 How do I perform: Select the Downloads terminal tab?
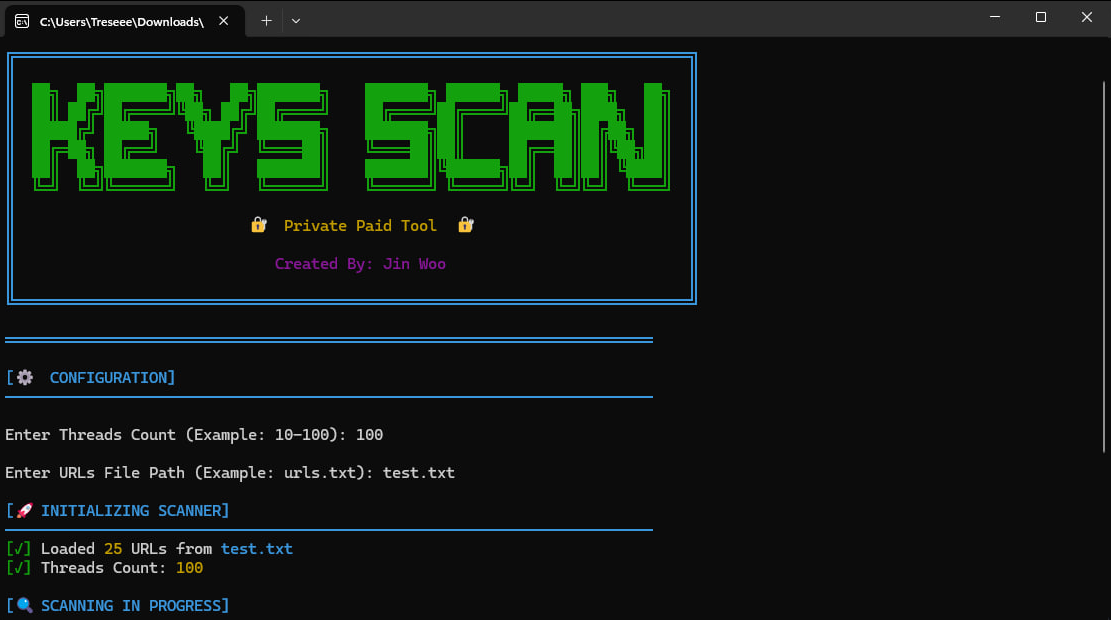pos(125,21)
